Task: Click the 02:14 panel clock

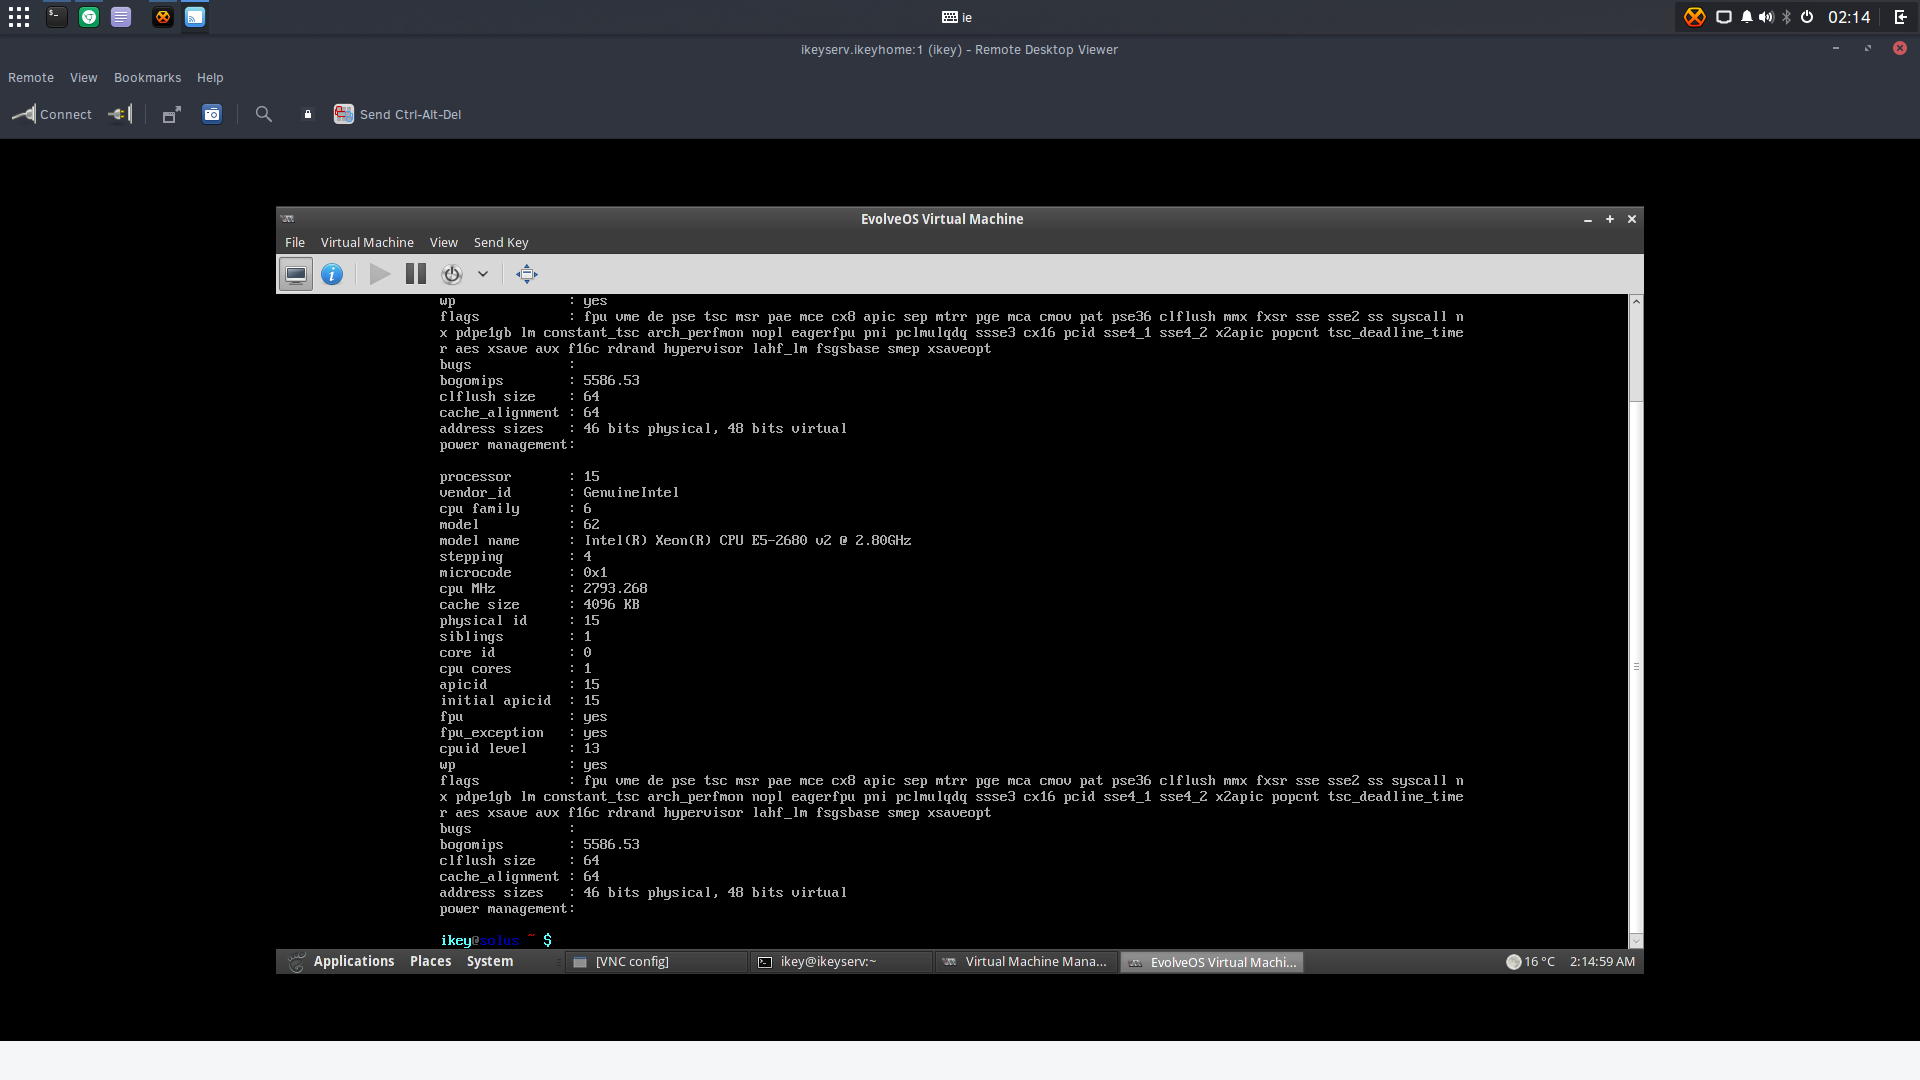Action: [x=1849, y=17]
